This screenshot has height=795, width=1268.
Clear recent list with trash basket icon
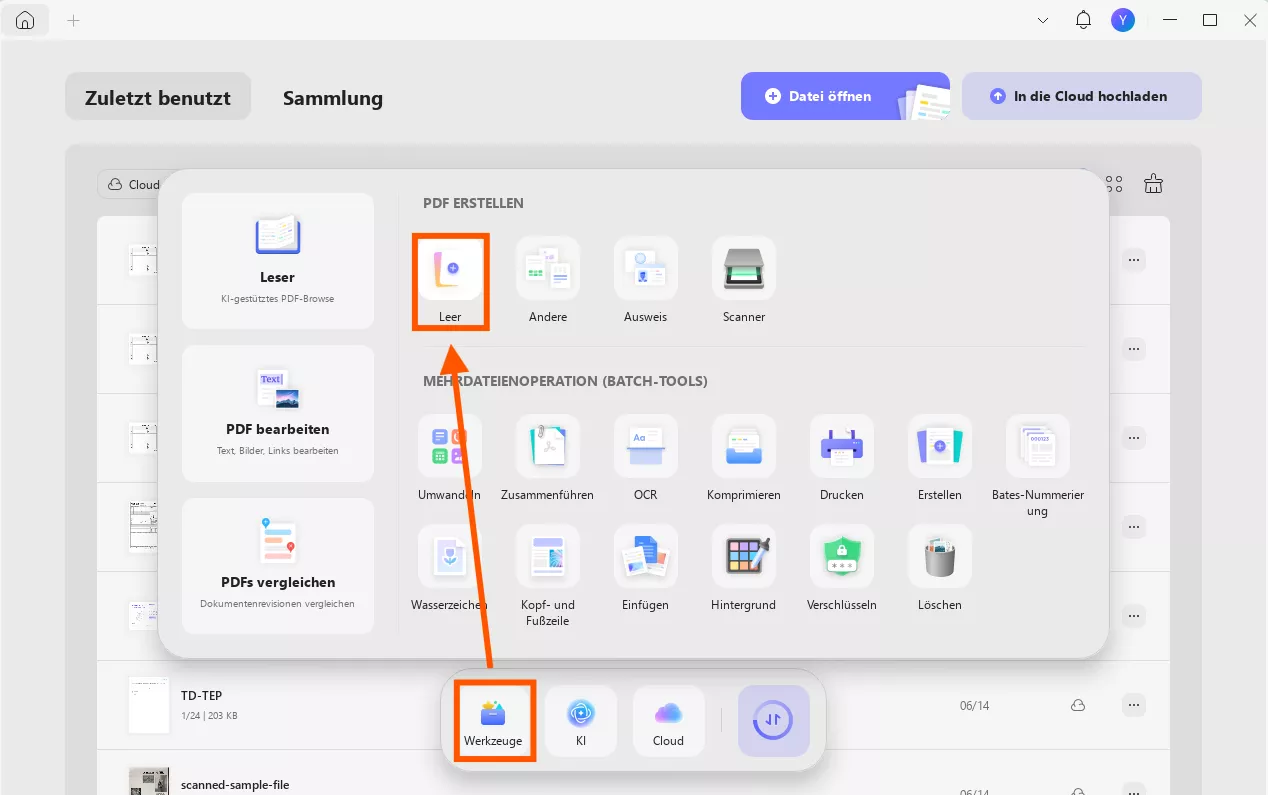(1154, 183)
